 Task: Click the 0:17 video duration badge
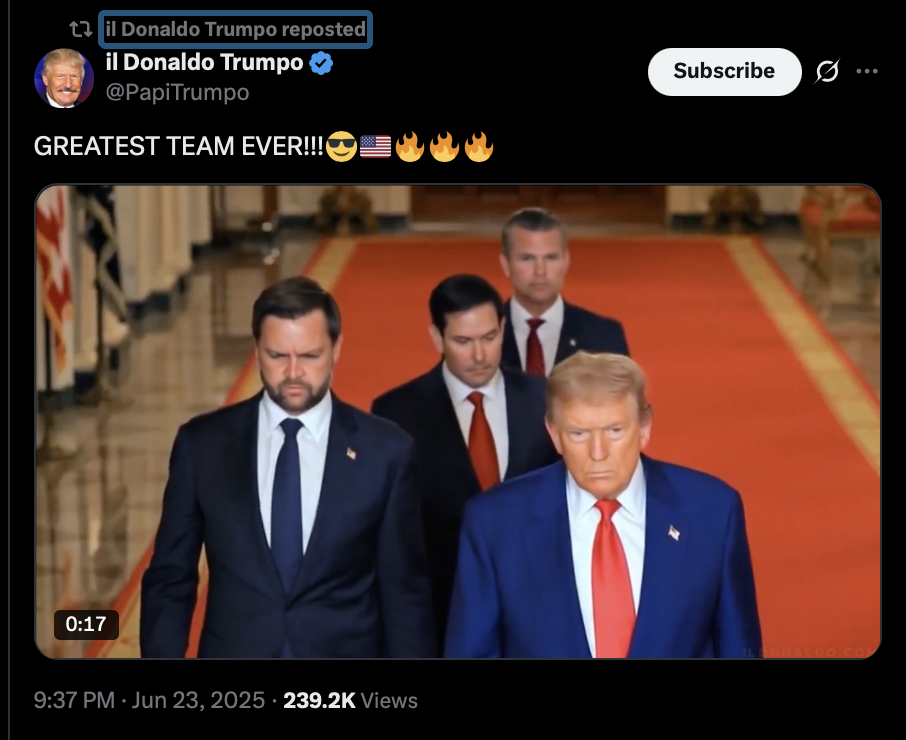tap(86, 624)
